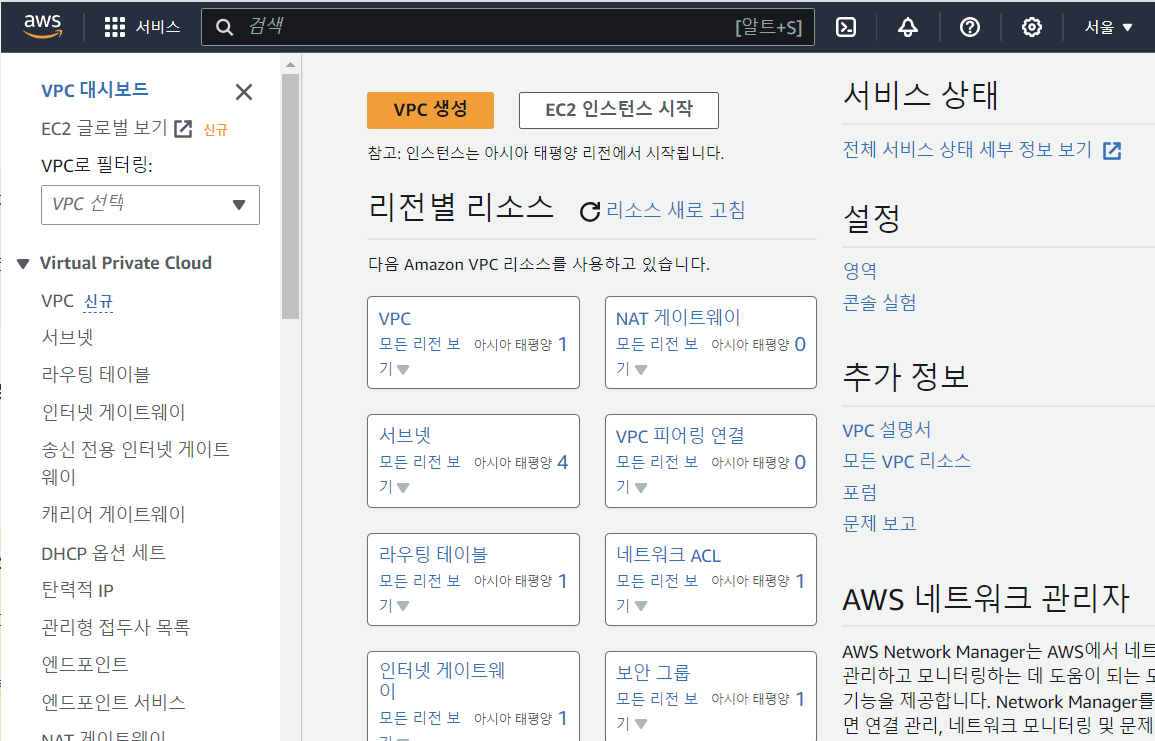
Task: Select 탄력적 IP in the sidebar
Action: [77, 590]
